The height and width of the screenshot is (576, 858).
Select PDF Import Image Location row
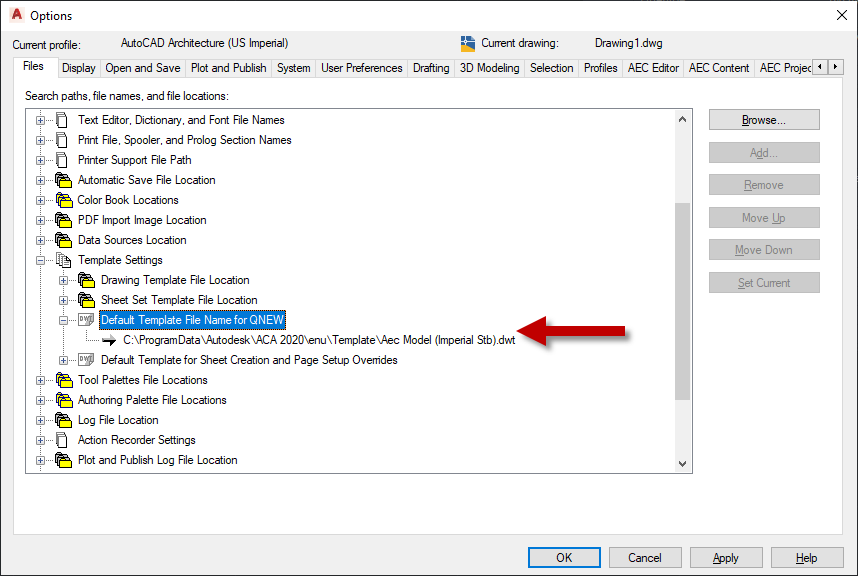pyautogui.click(x=142, y=220)
